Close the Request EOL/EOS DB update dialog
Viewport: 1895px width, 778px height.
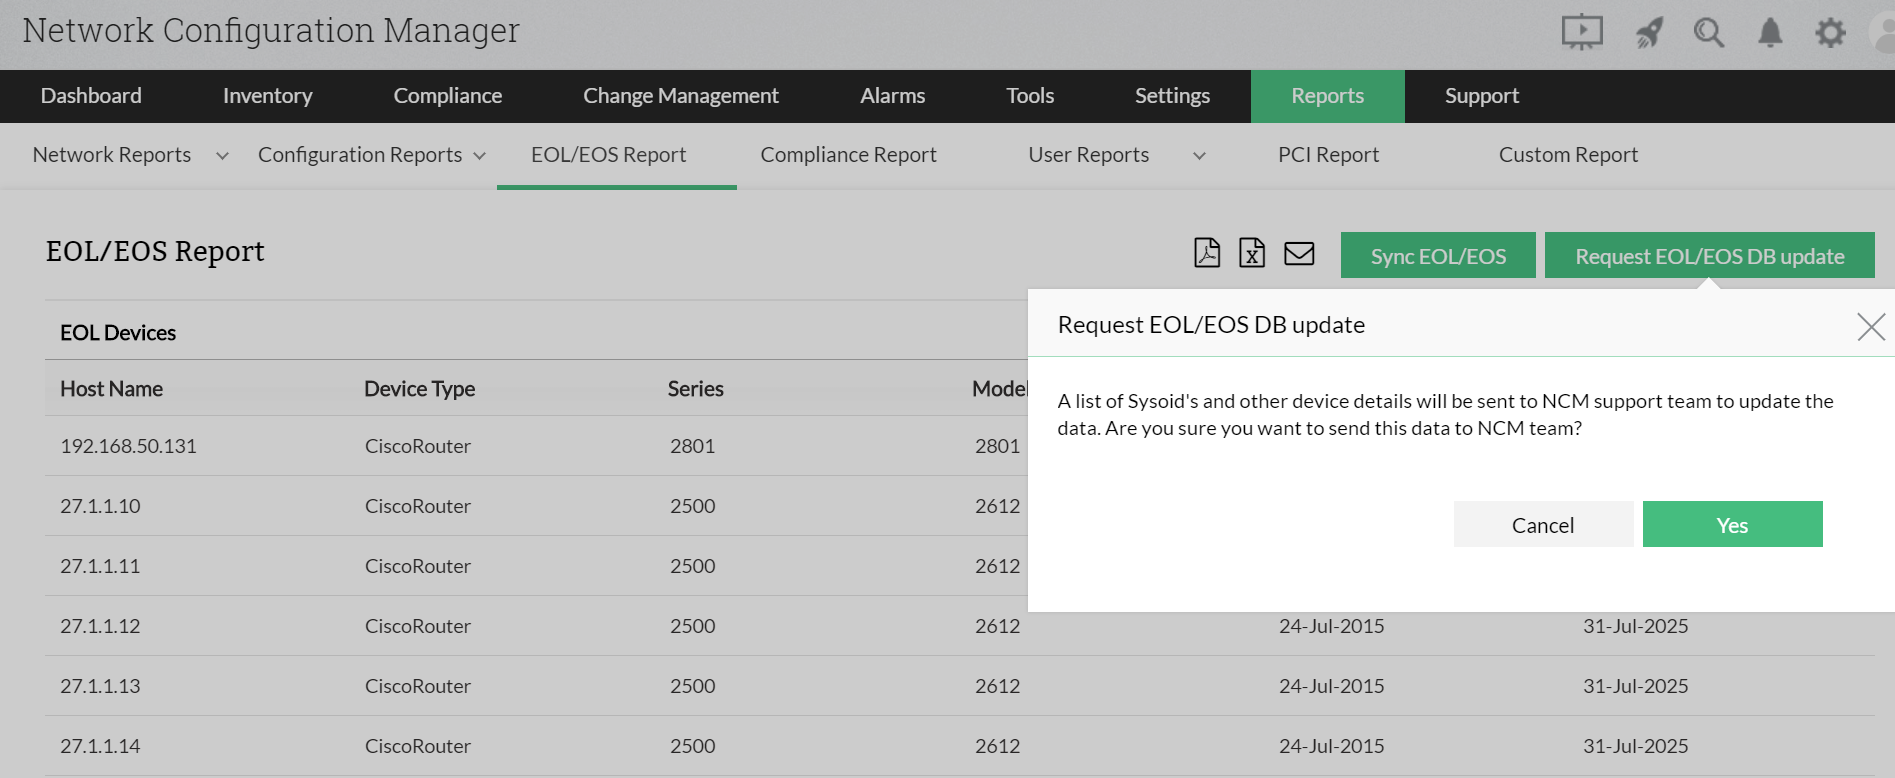point(1870,326)
